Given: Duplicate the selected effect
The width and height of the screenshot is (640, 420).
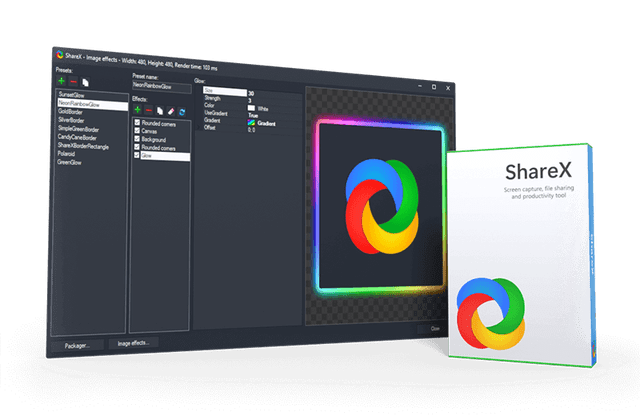Looking at the screenshot, I should 160,111.
